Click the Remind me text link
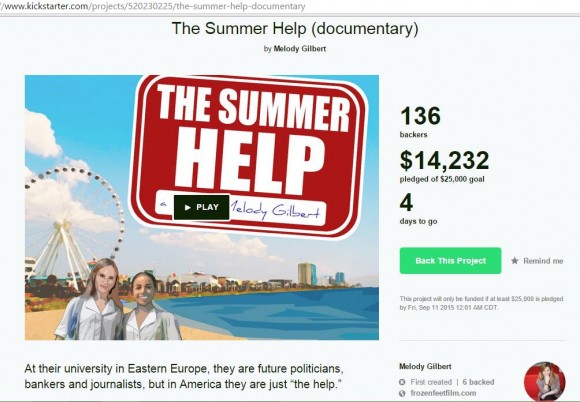The image size is (580, 402). coord(543,261)
